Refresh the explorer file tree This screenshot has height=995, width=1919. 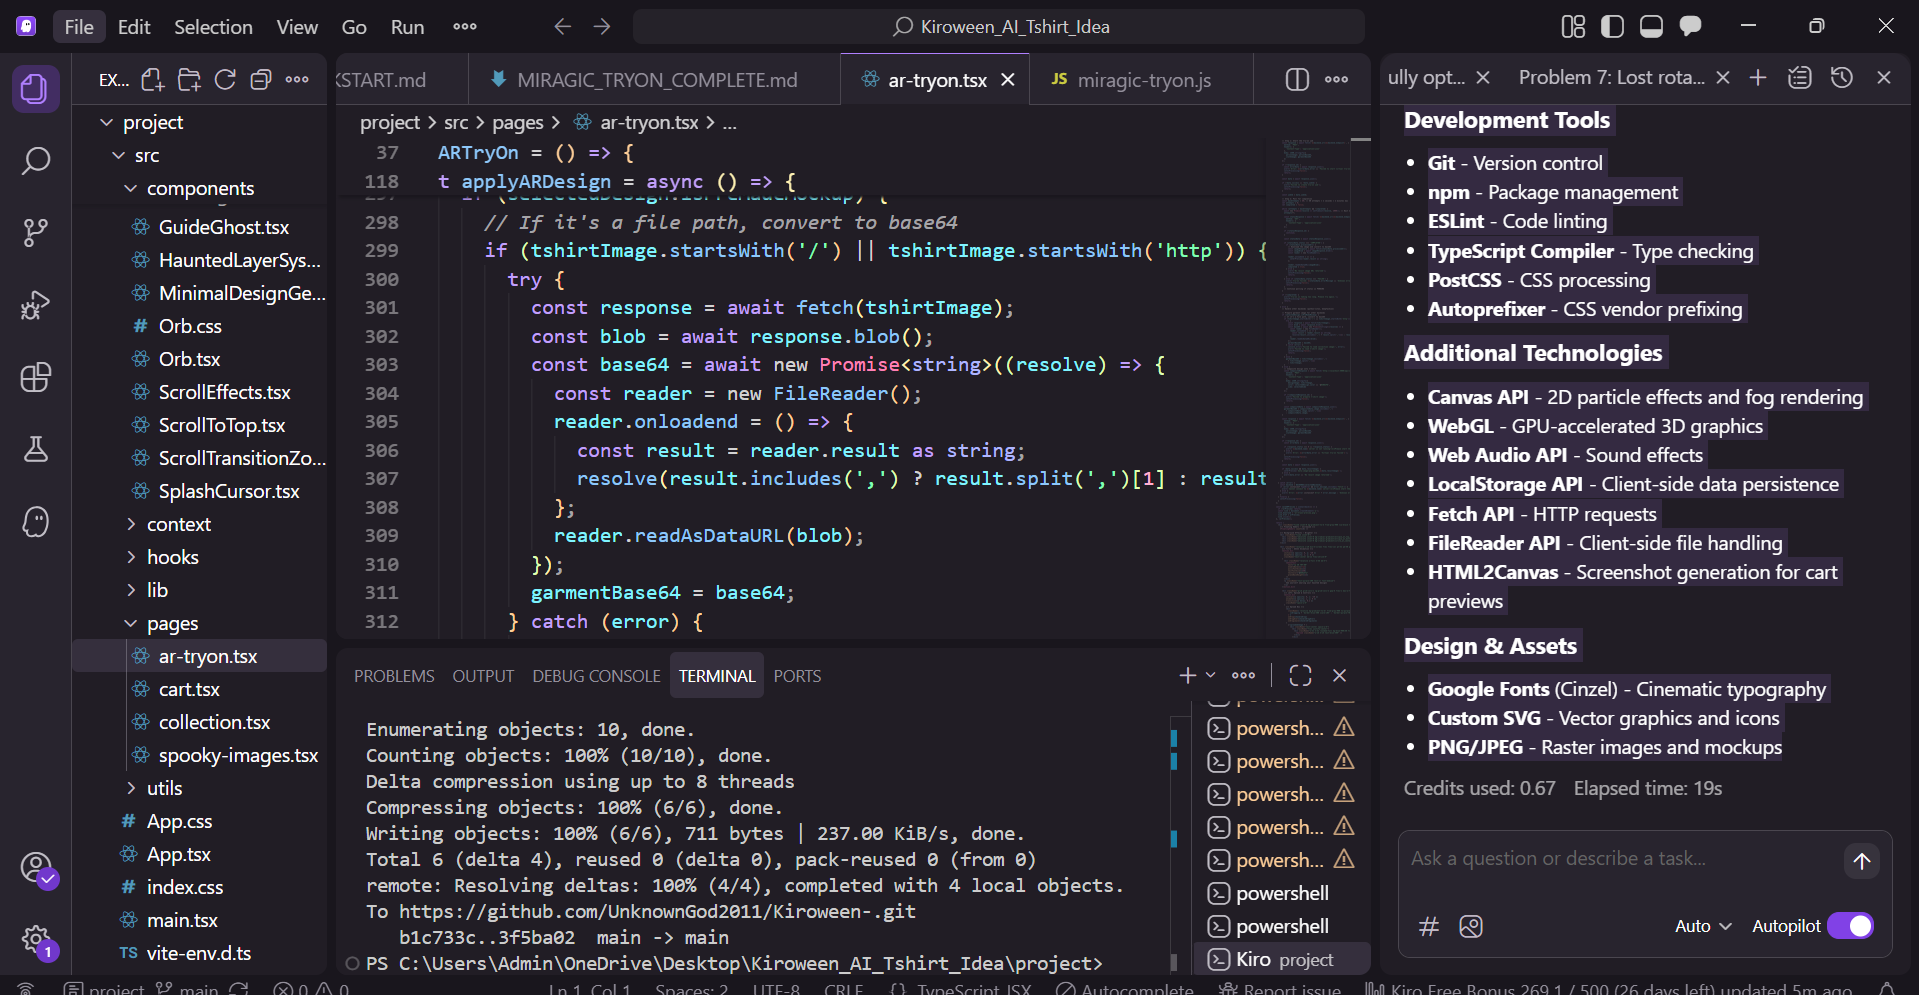pyautogui.click(x=225, y=80)
